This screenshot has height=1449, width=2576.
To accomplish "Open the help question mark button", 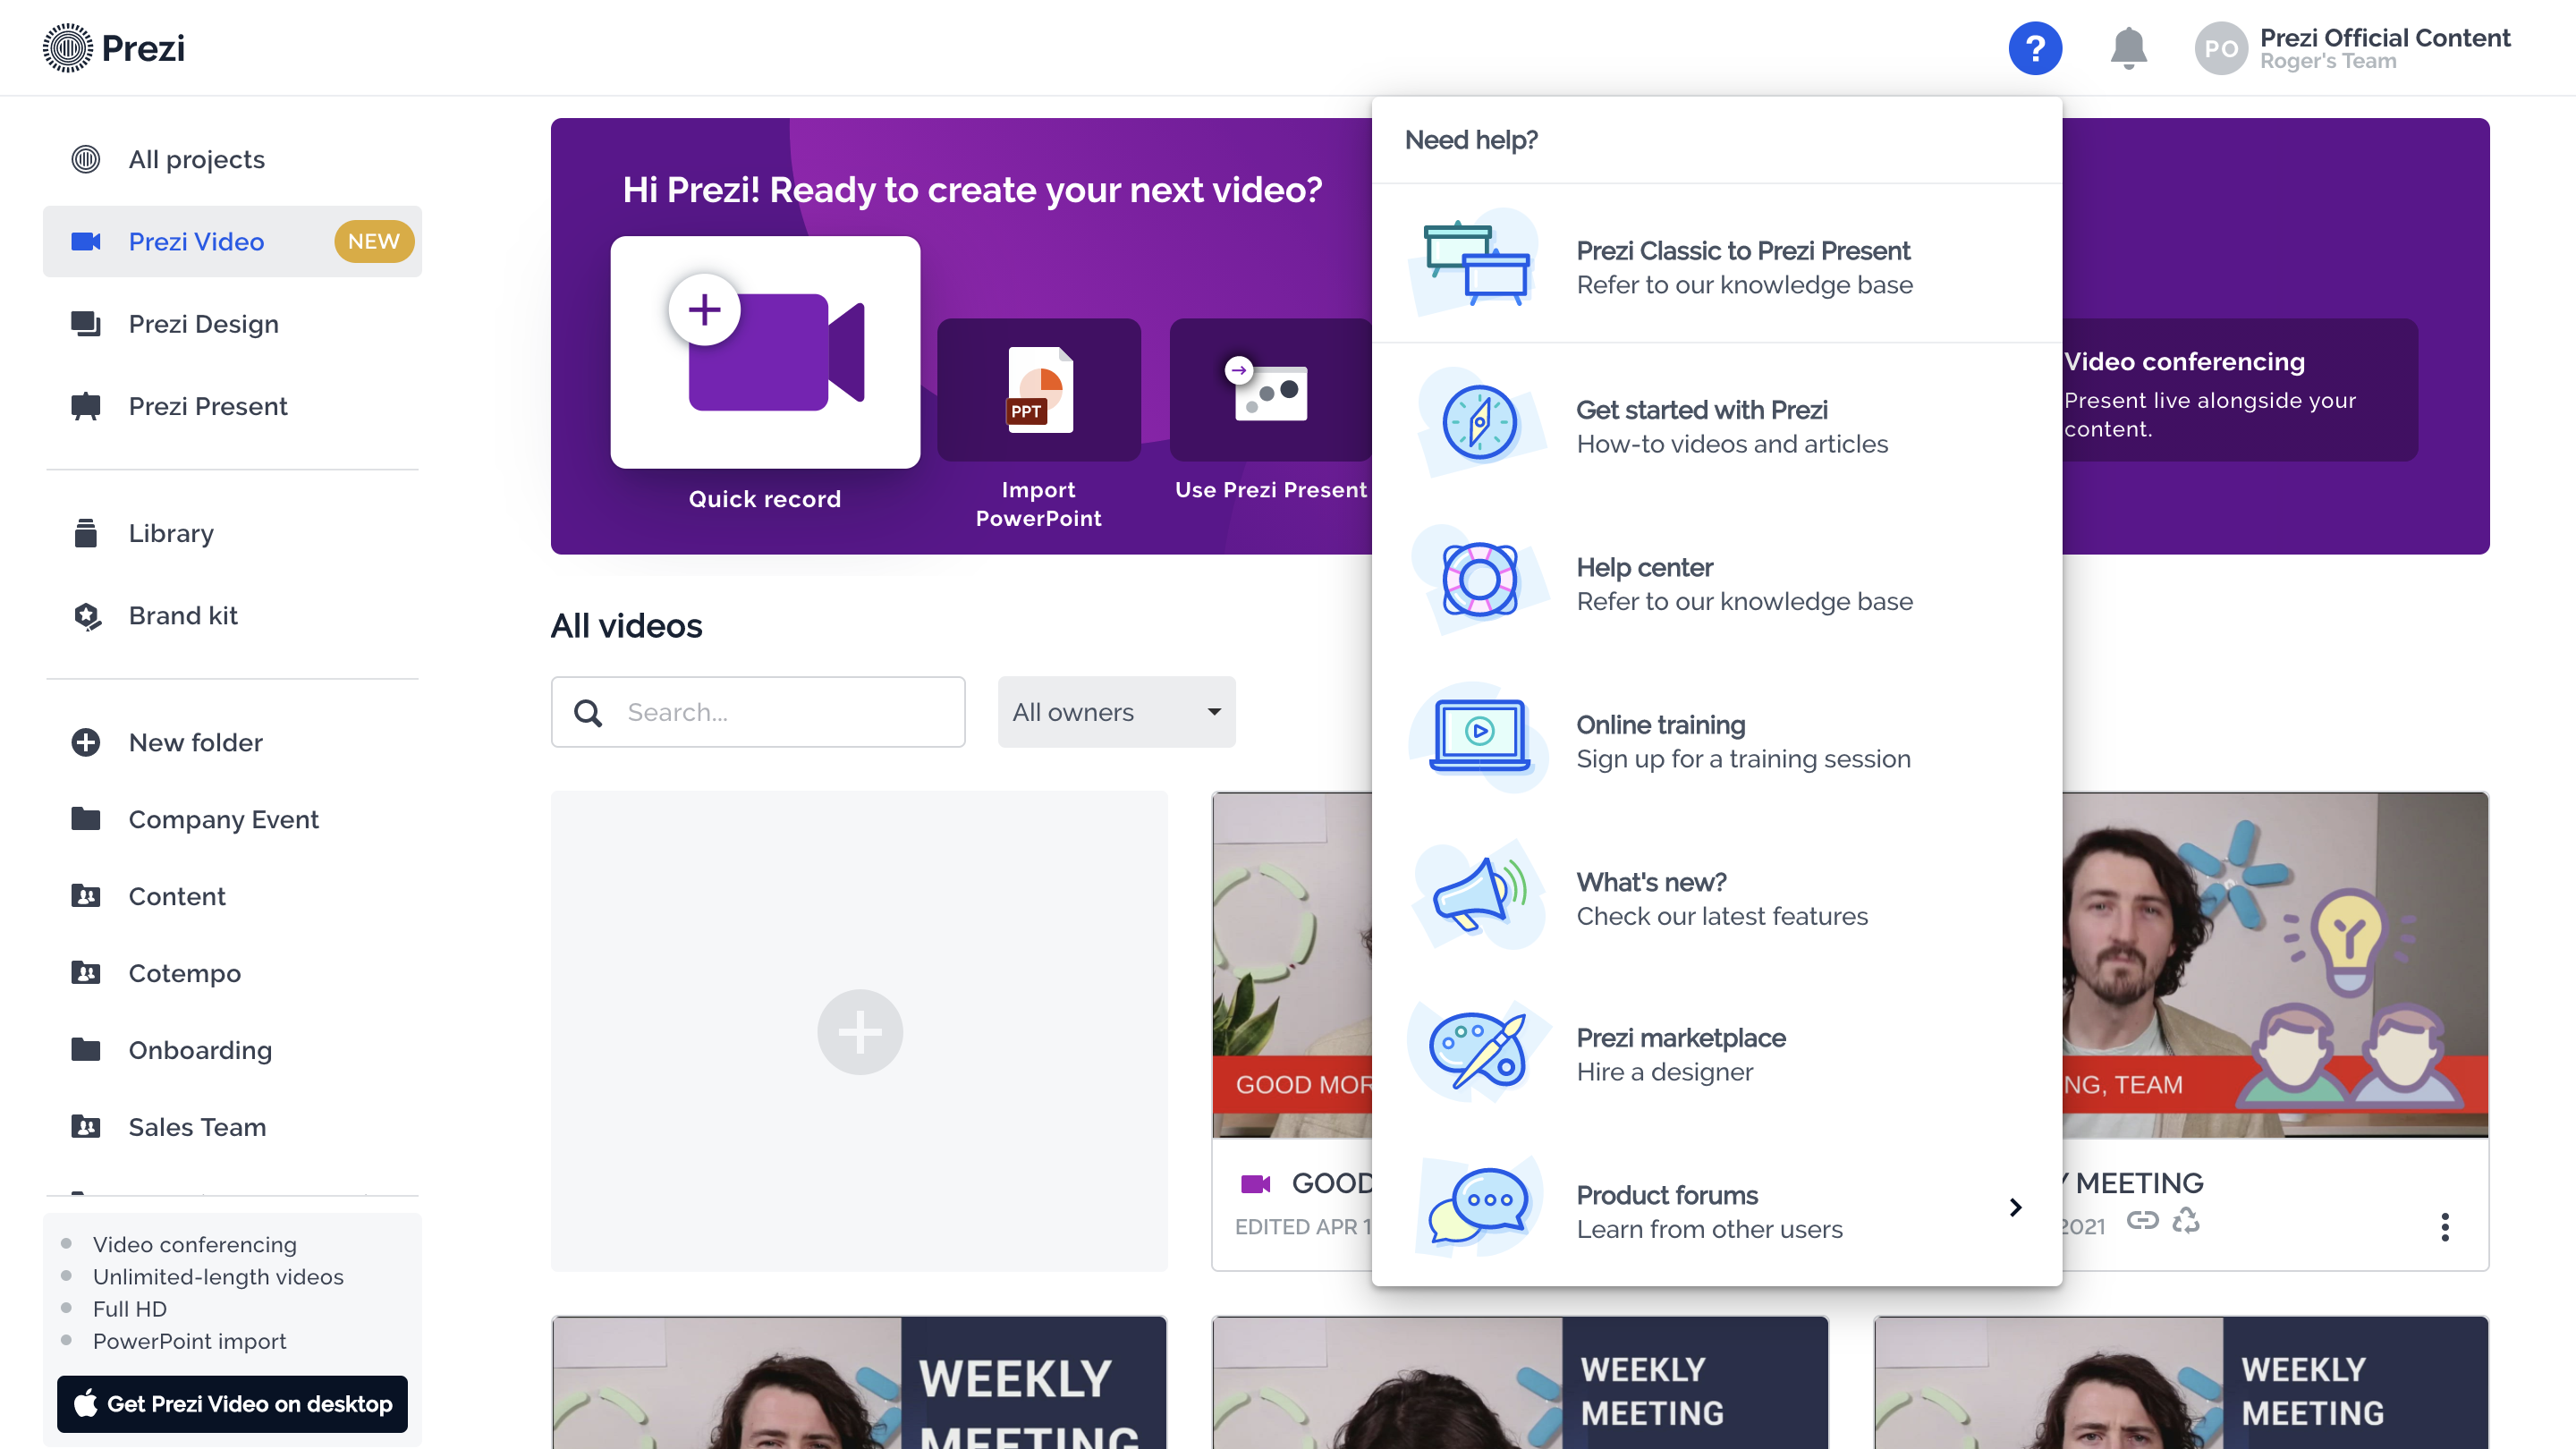I will (2035, 48).
